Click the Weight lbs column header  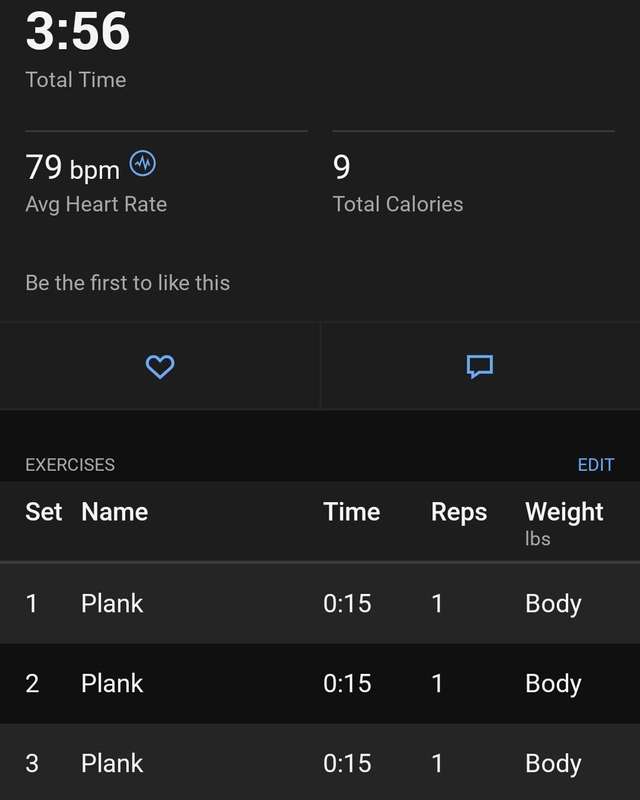(564, 522)
